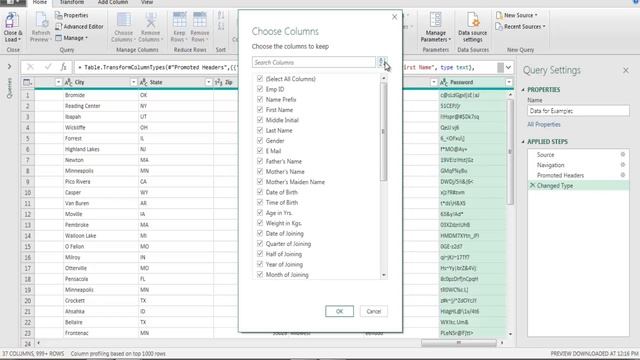Click the Search Columns input field
This screenshot has width=640, height=360.
pos(314,62)
